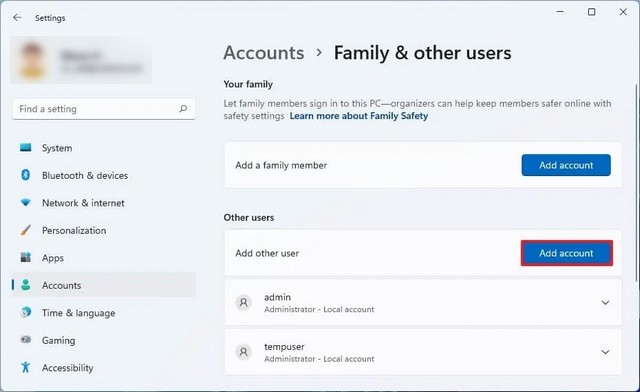The height and width of the screenshot is (392, 640).
Task: Add account for a family member
Action: [566, 165]
